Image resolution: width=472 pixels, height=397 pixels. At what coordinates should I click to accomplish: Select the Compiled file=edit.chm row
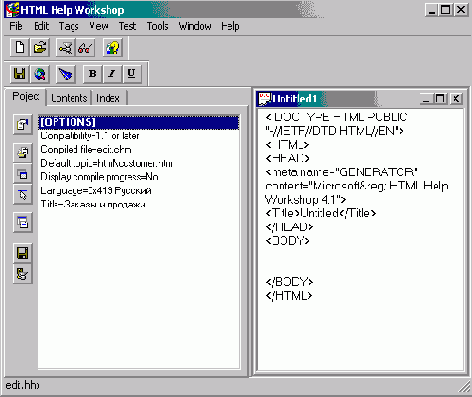(x=138, y=149)
